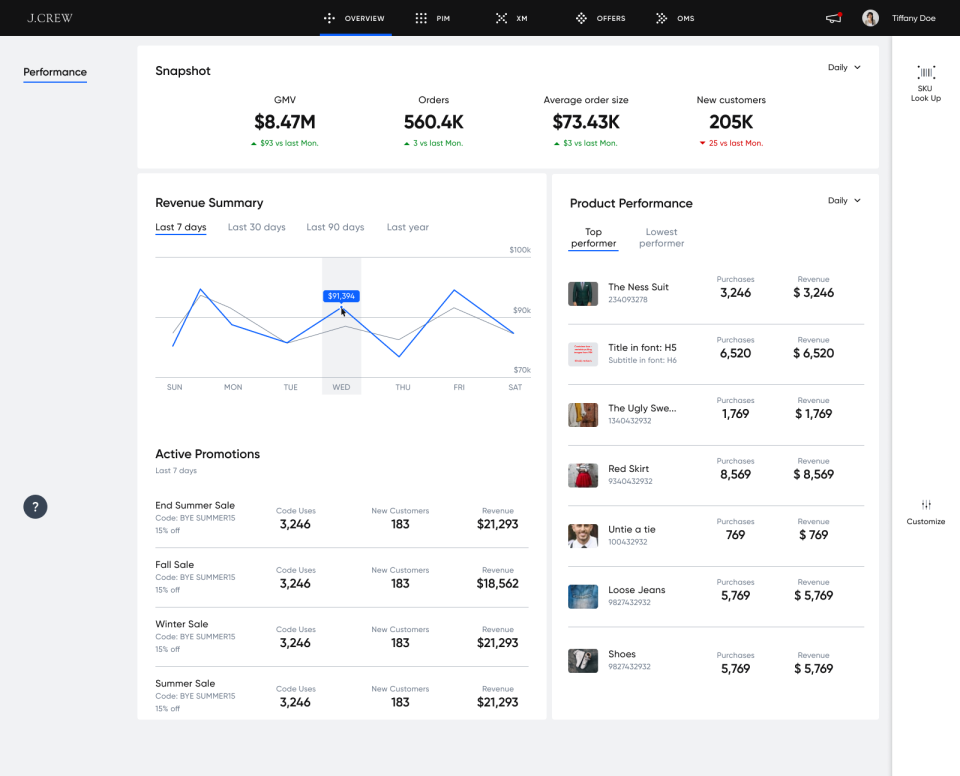This screenshot has width=960, height=776.
Task: Open the Product Performance Daily dropdown
Action: (x=843, y=200)
